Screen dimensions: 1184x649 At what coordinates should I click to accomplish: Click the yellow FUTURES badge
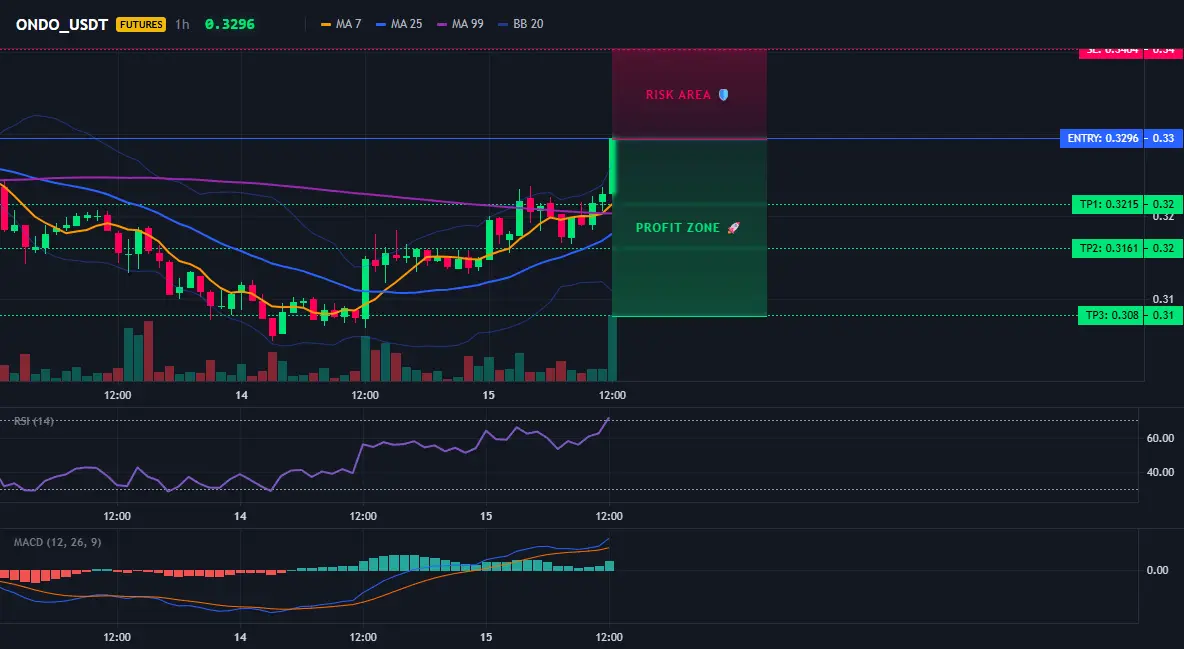click(x=140, y=24)
